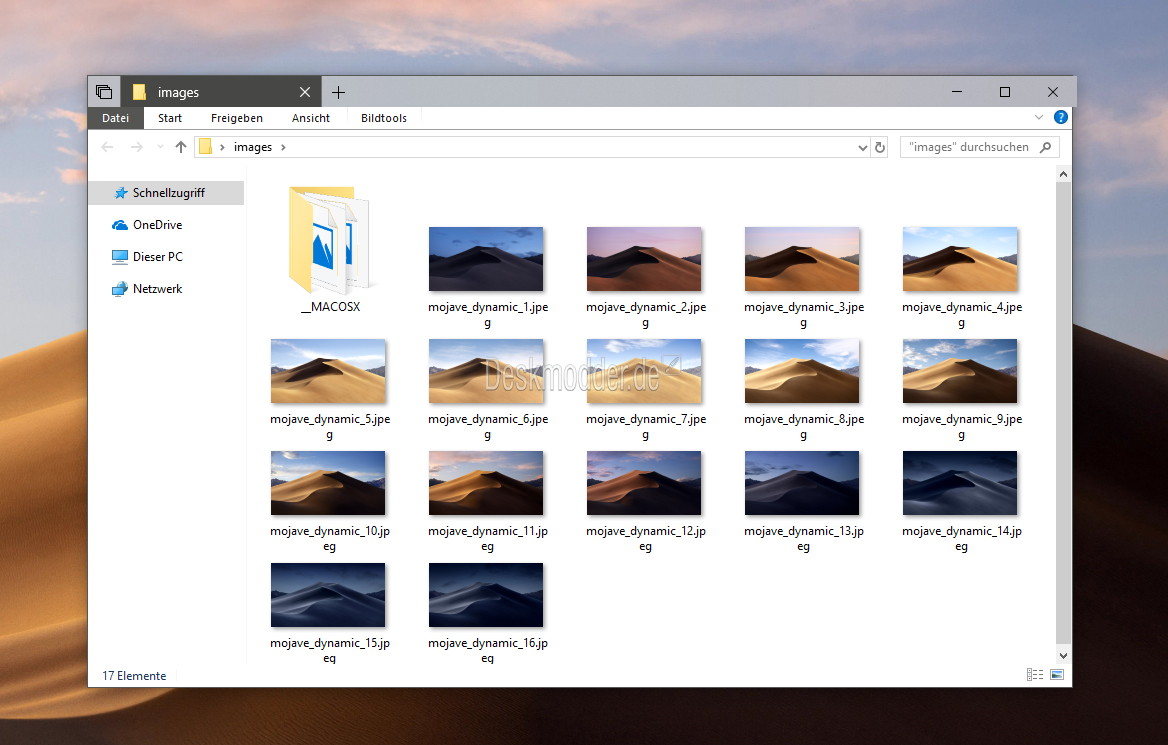The image size is (1168, 745).
Task: Select thumbnail mojave_dynamic_12.jpeg
Action: (x=644, y=483)
